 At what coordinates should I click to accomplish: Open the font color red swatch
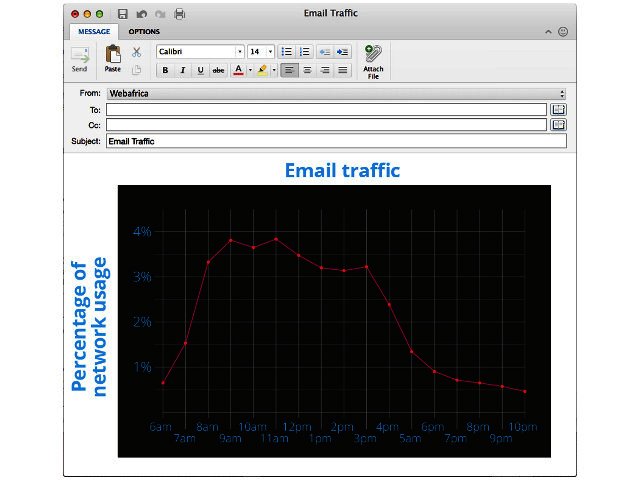[x=238, y=70]
